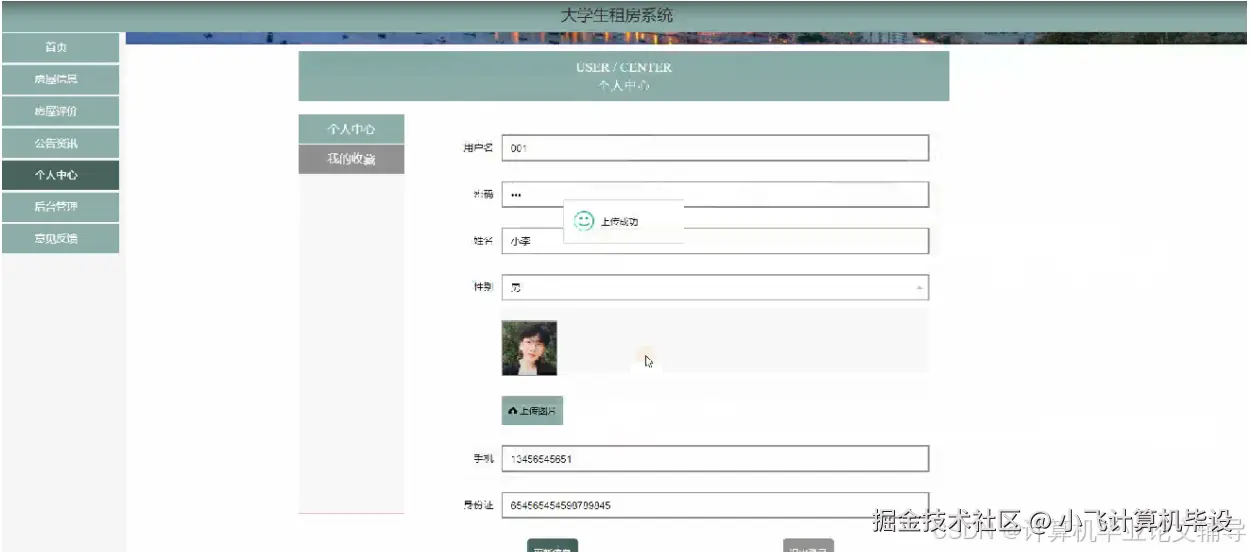Click the 身份证 ID number field
Screen dimensions: 1250x552
[715, 505]
